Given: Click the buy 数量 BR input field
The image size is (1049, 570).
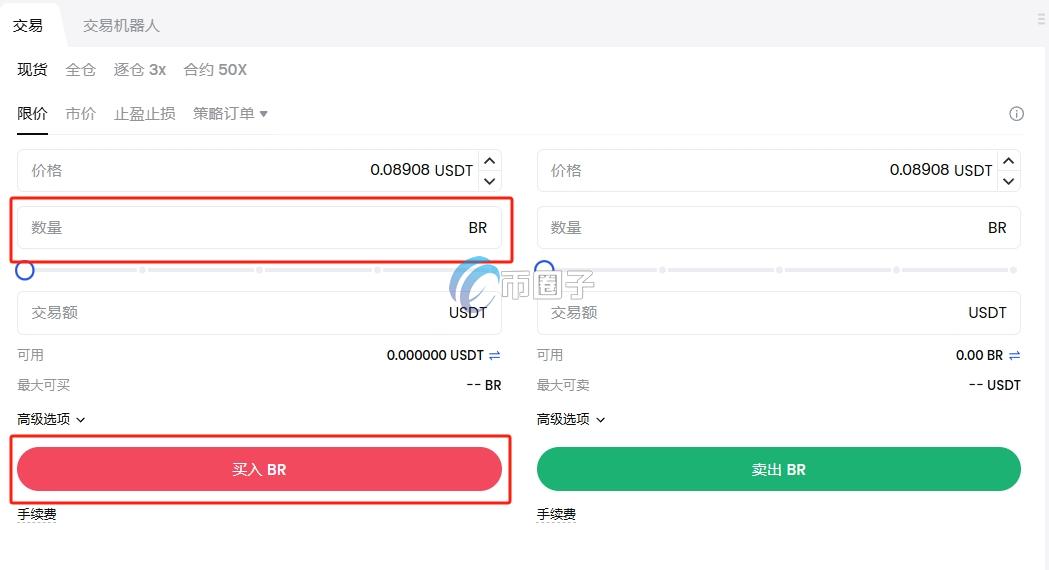Looking at the screenshot, I should 260,227.
